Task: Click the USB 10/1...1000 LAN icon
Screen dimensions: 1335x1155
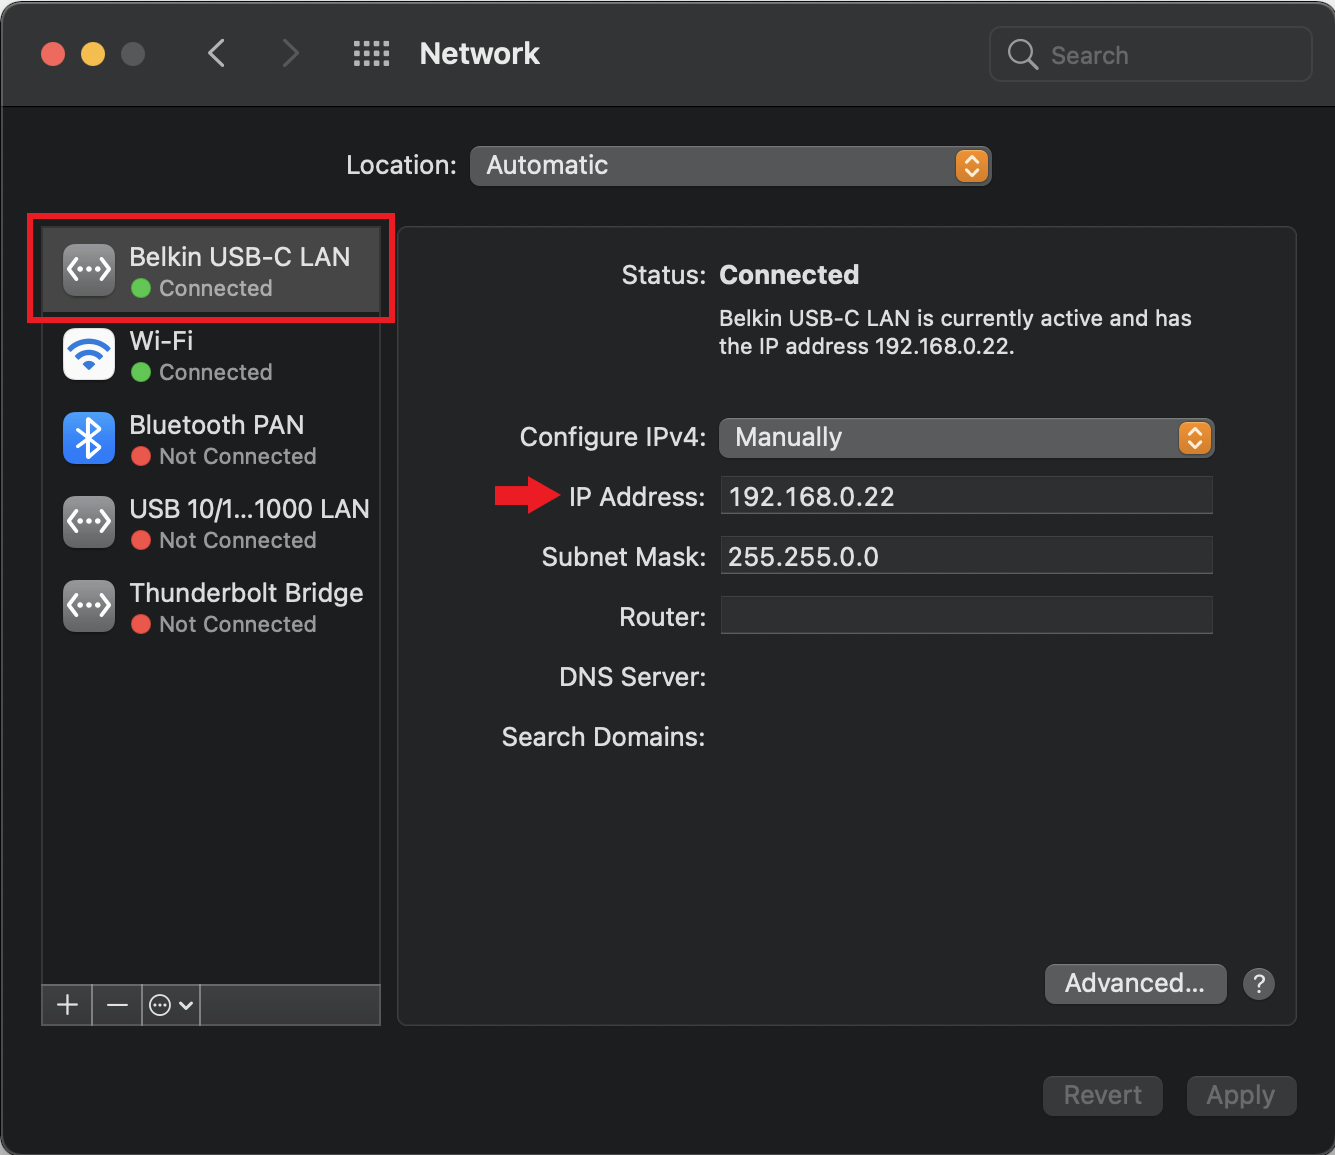Action: coord(89,522)
